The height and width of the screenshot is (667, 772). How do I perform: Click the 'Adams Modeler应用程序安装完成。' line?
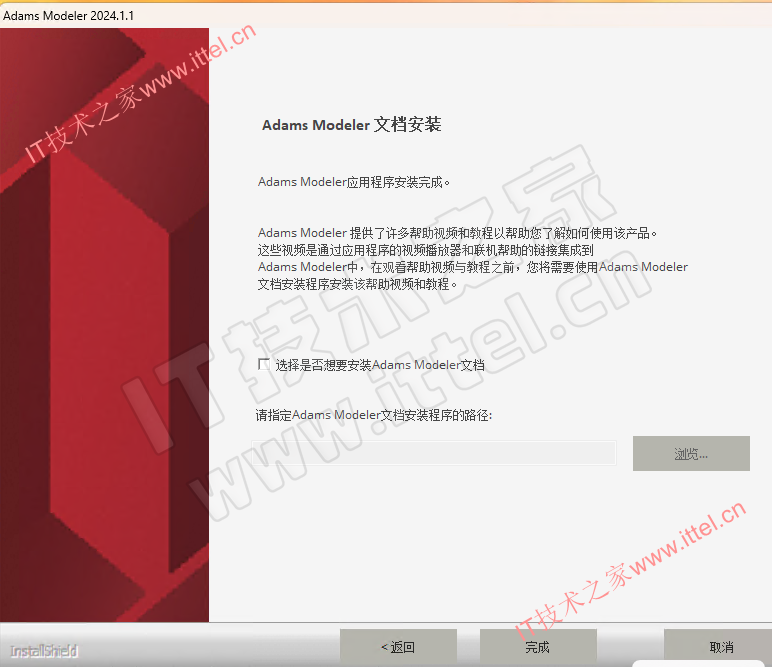click(354, 182)
